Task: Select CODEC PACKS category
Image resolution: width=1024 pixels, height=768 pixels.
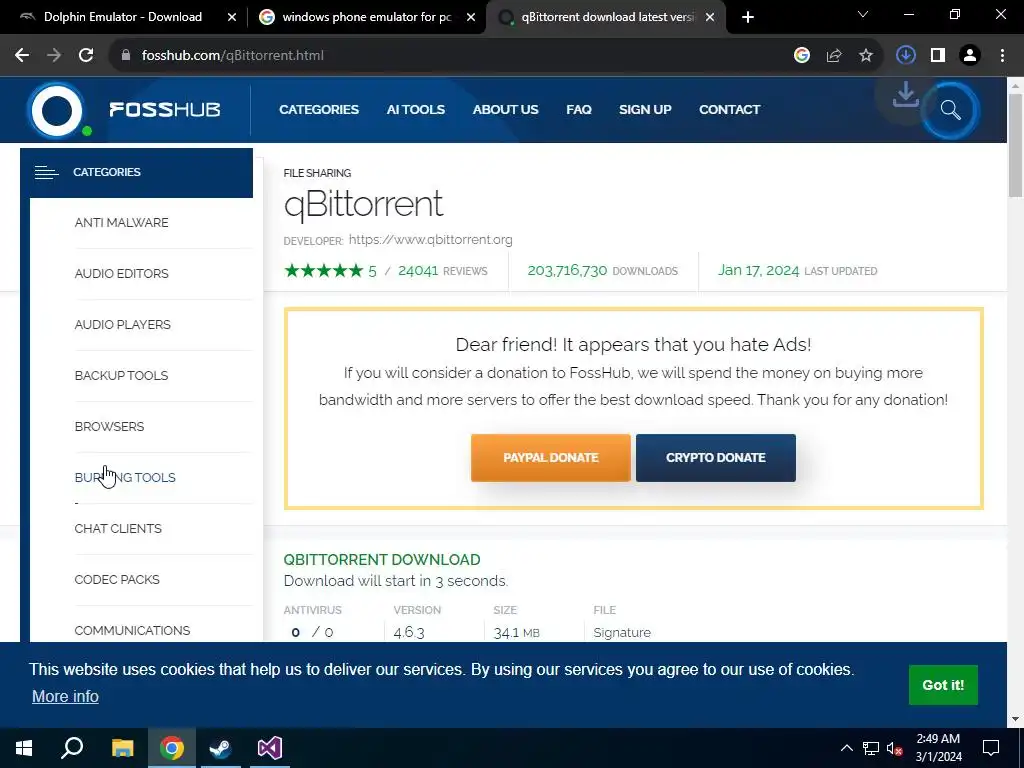Action: pos(117,579)
